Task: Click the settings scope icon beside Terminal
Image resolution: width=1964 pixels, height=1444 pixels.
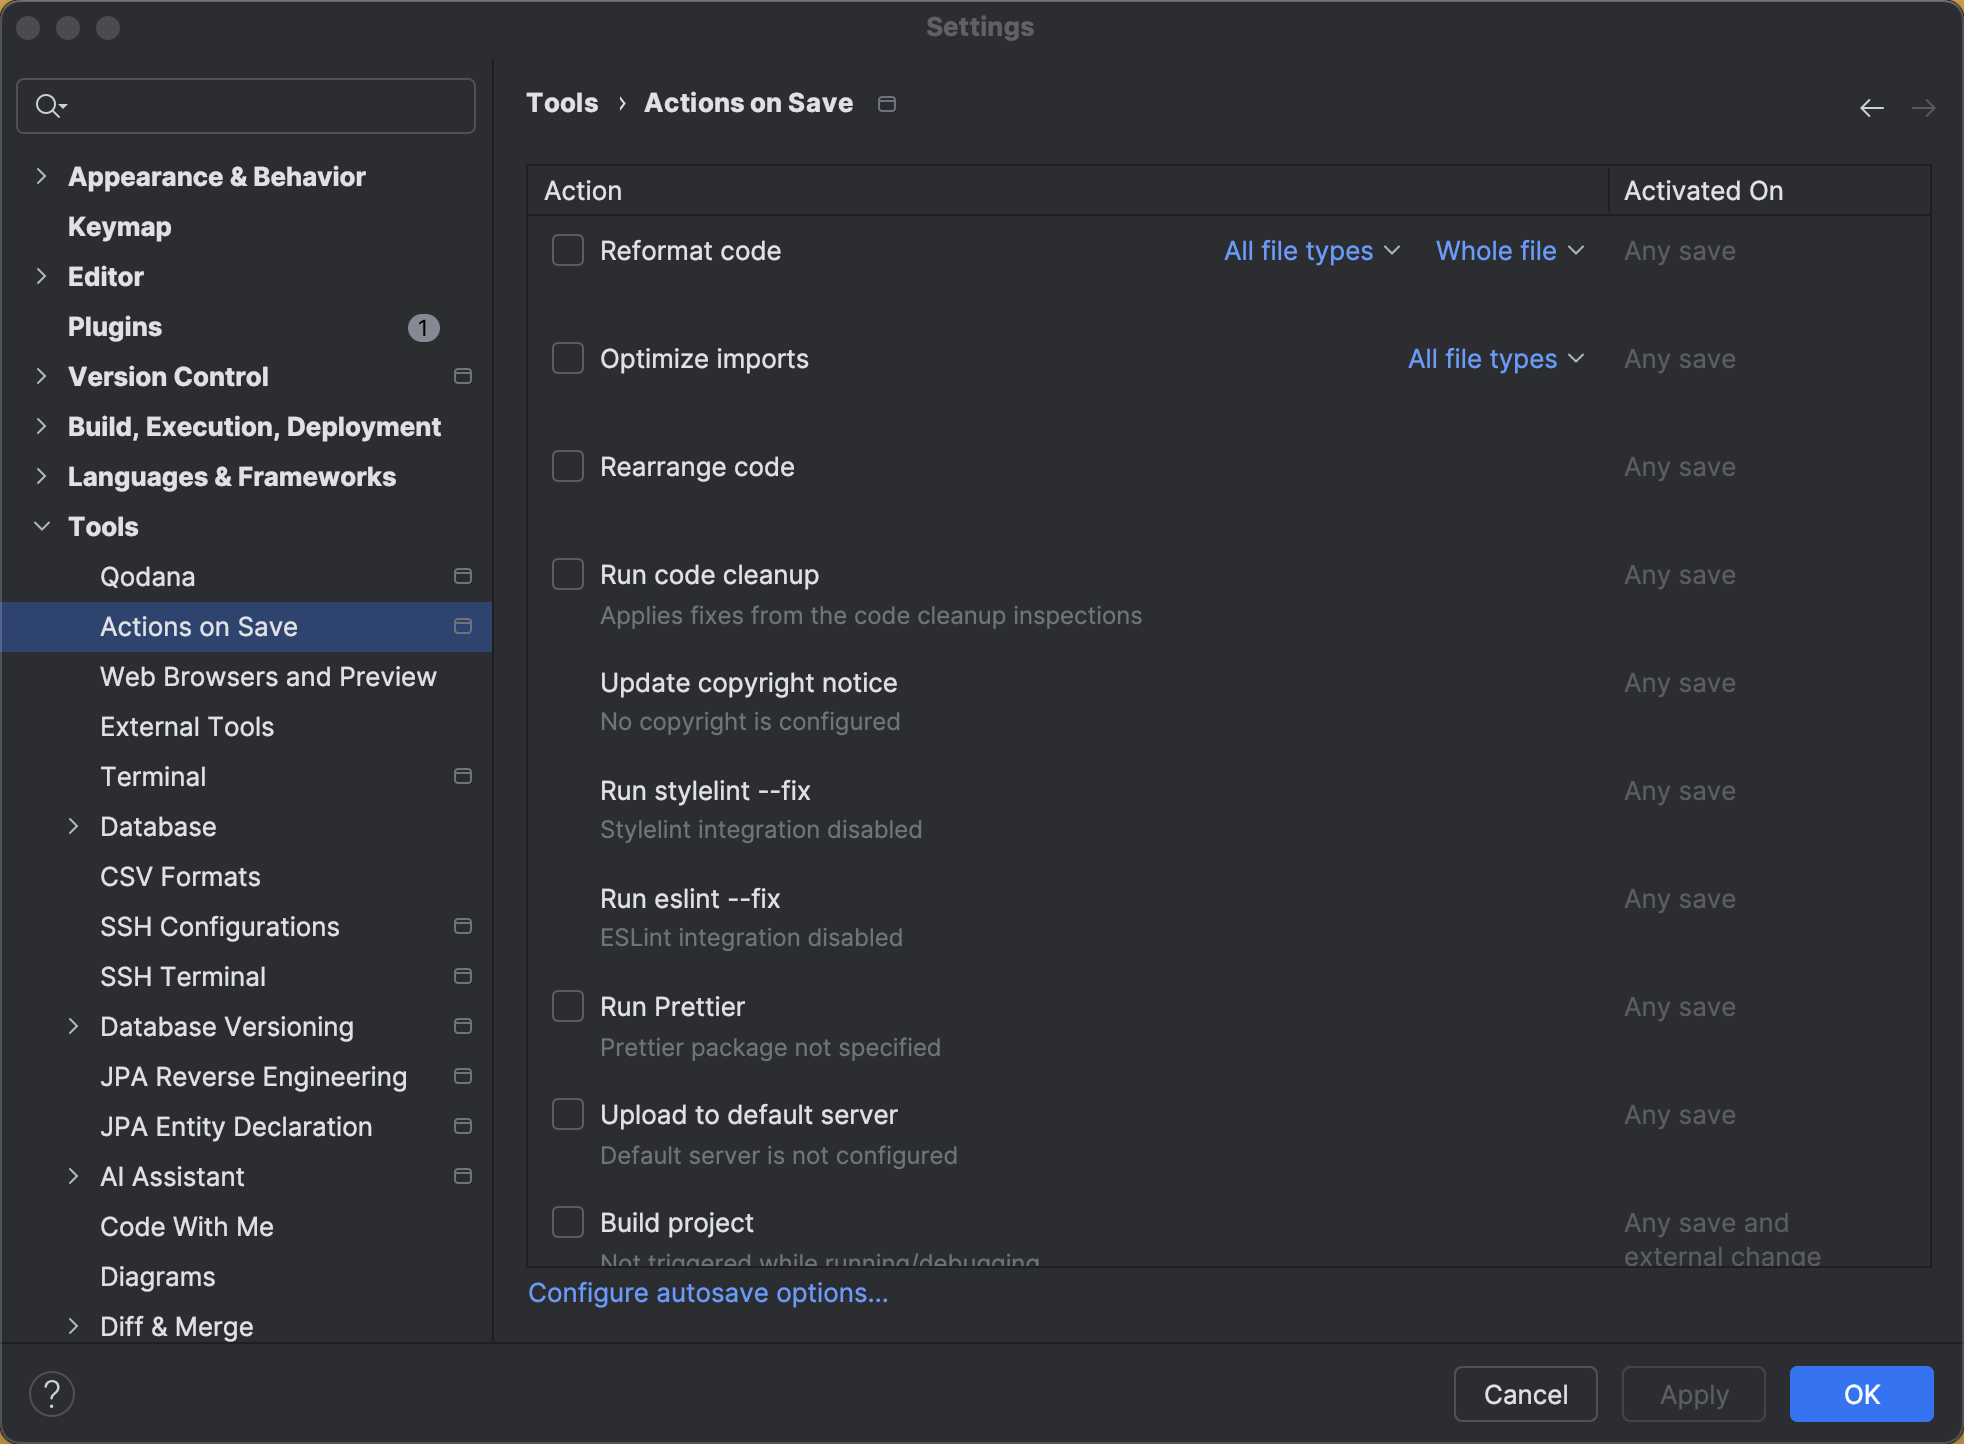Action: [x=462, y=775]
